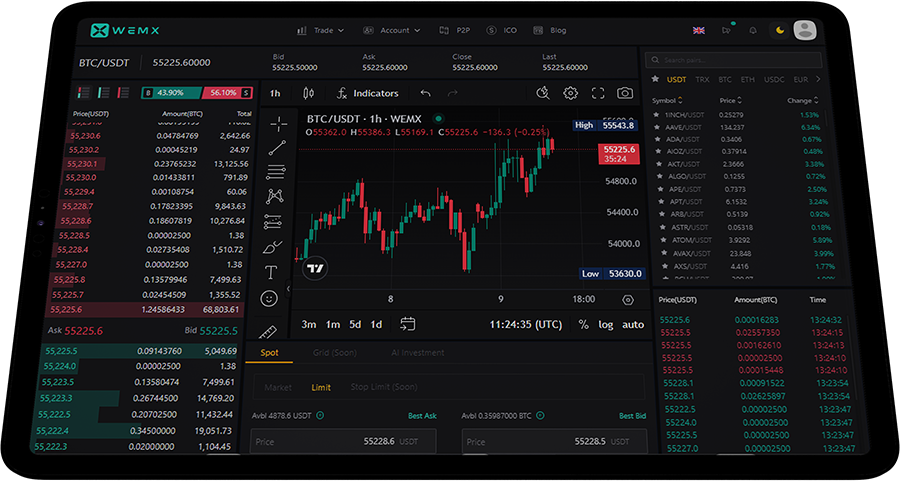Open the ICO page

(502, 30)
